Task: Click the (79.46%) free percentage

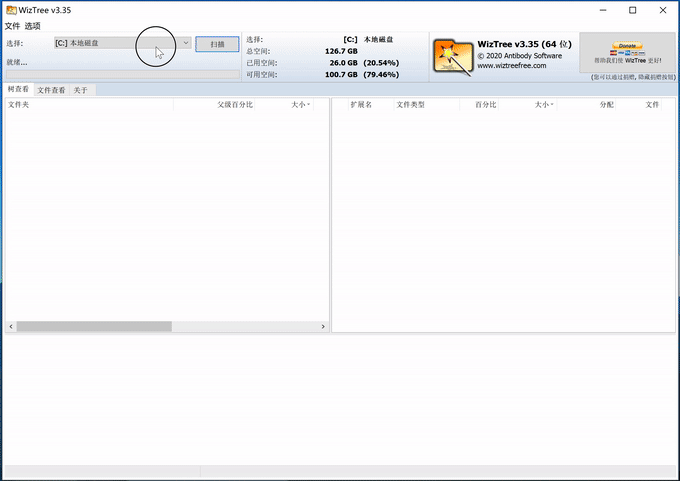Action: (x=381, y=75)
